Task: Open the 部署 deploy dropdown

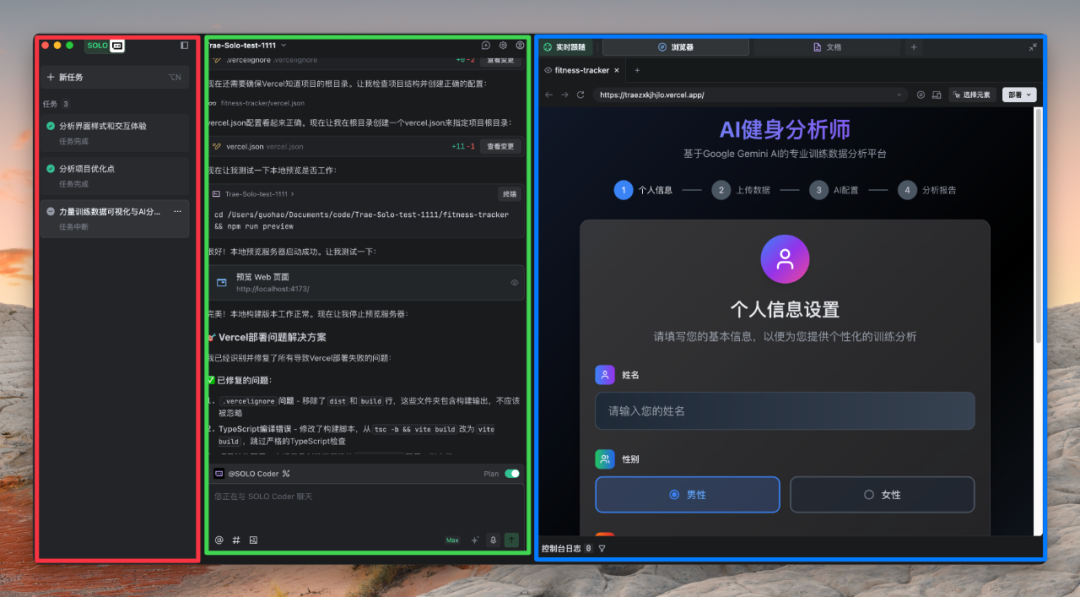Action: (x=1018, y=94)
